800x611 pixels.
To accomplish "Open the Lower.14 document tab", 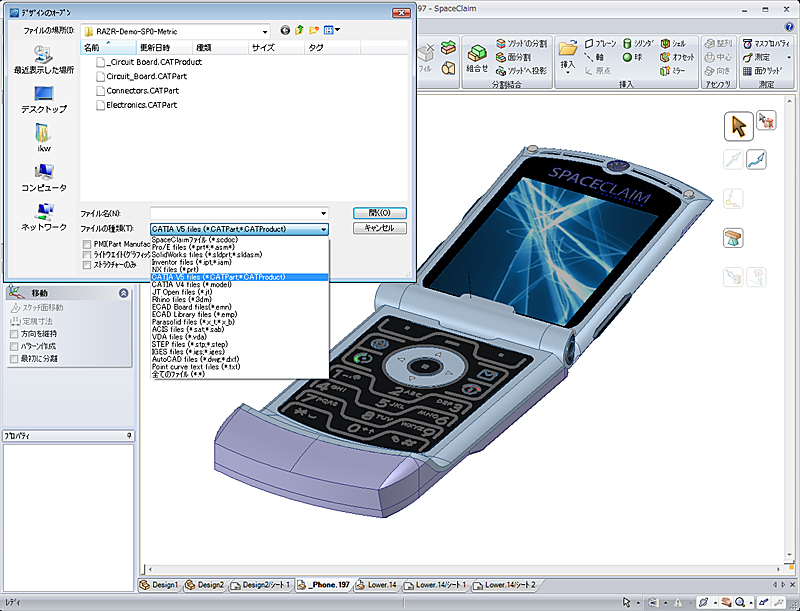I will [380, 584].
